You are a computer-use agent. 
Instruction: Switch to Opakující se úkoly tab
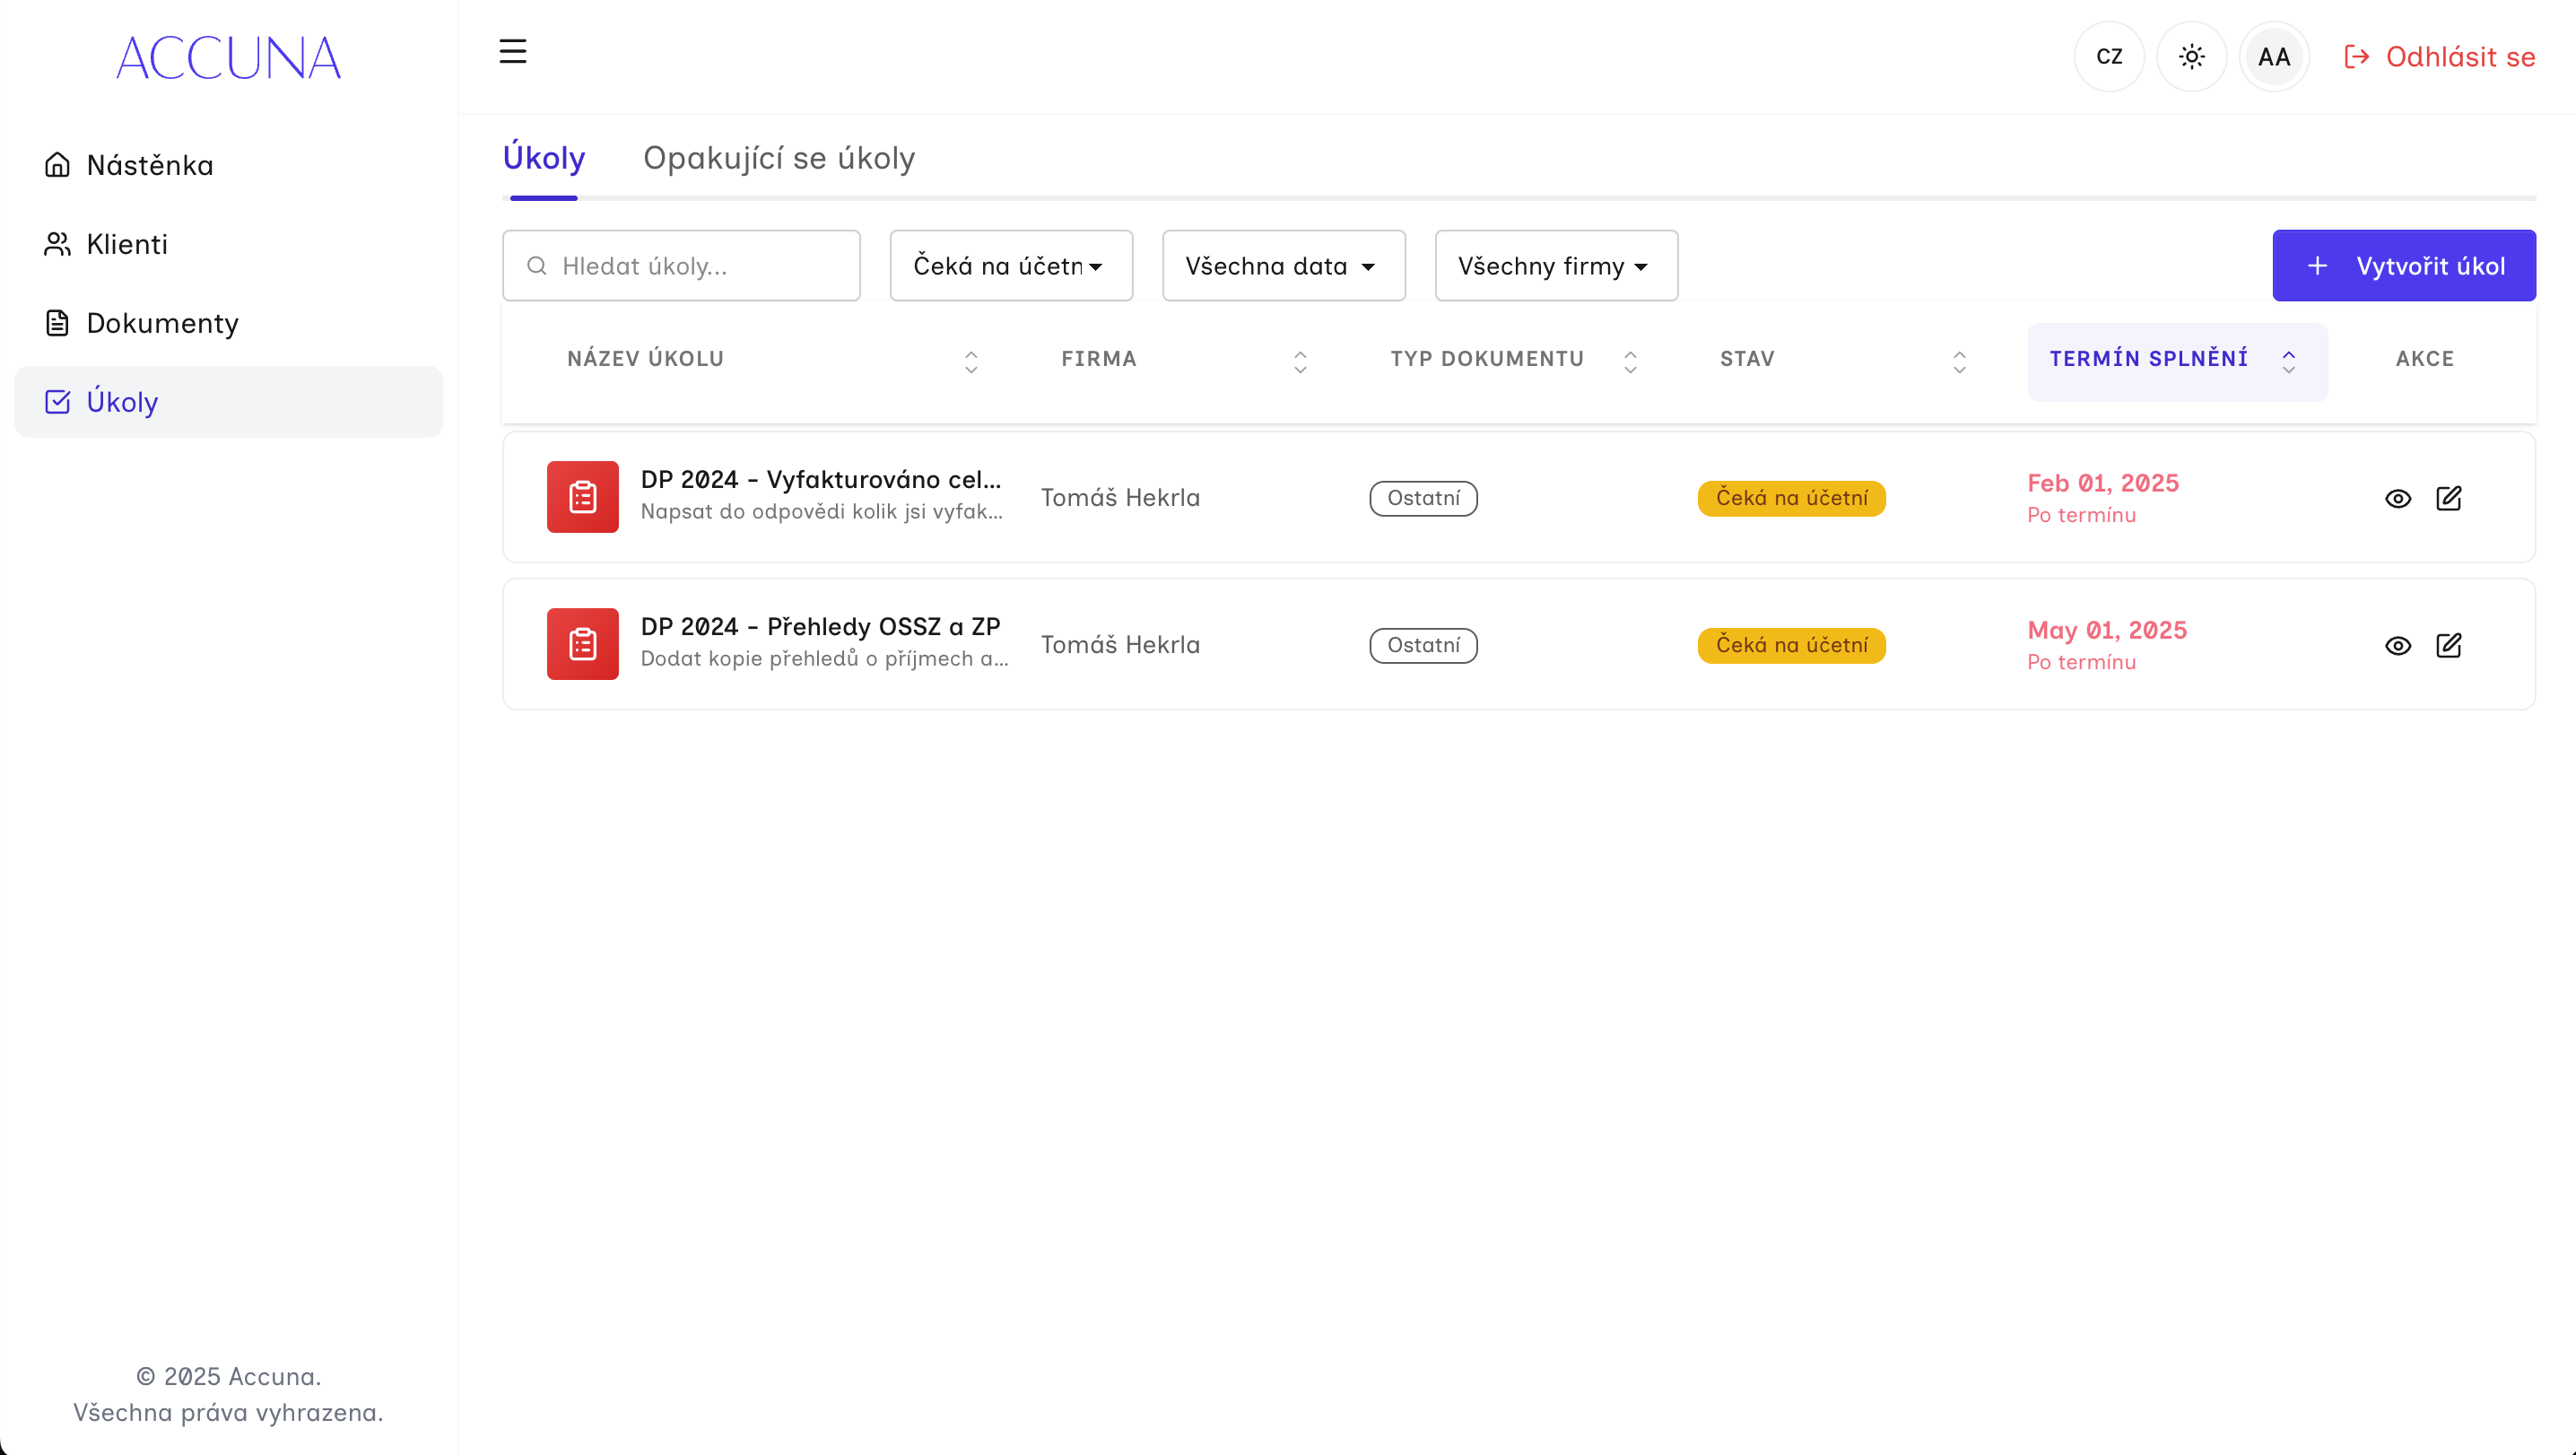pyautogui.click(x=778, y=158)
